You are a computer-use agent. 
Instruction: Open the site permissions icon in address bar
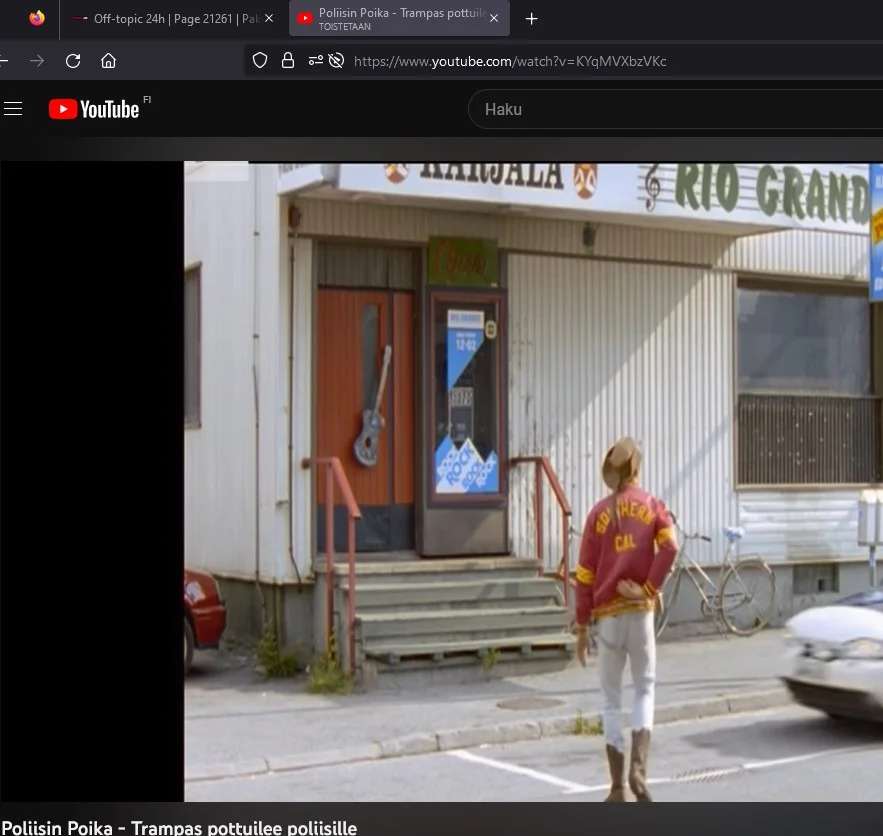click(x=315, y=61)
